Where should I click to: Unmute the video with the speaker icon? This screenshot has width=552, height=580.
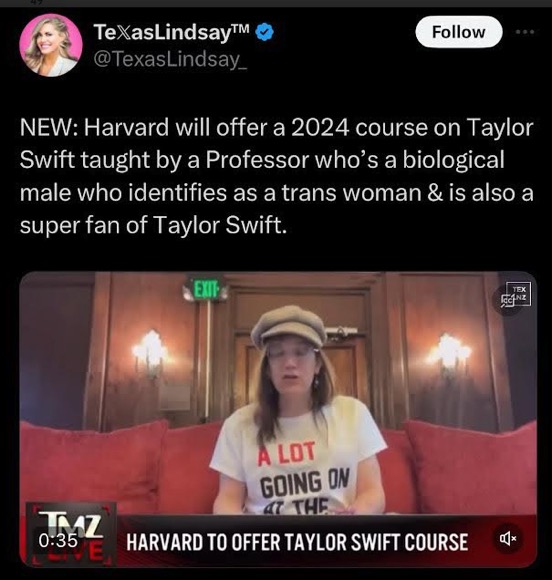[508, 539]
